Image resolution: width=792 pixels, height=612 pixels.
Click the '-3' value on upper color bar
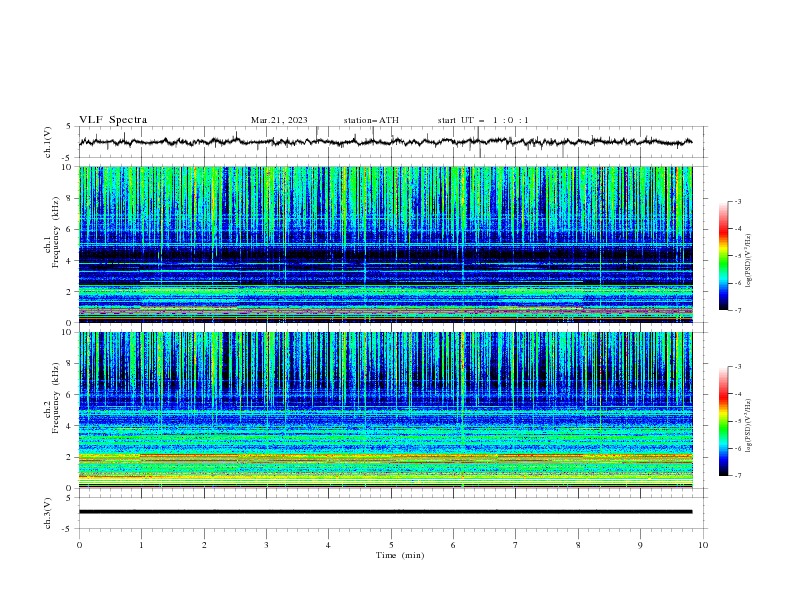(x=737, y=201)
